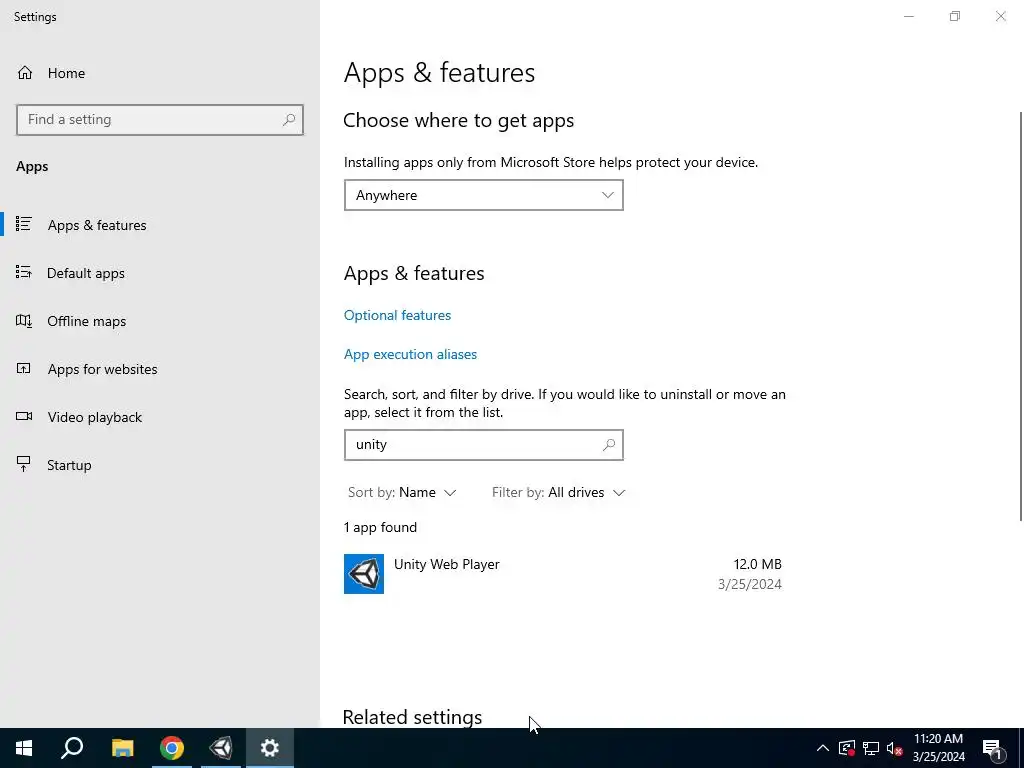
Task: Open the Windows Start menu
Action: [24, 748]
